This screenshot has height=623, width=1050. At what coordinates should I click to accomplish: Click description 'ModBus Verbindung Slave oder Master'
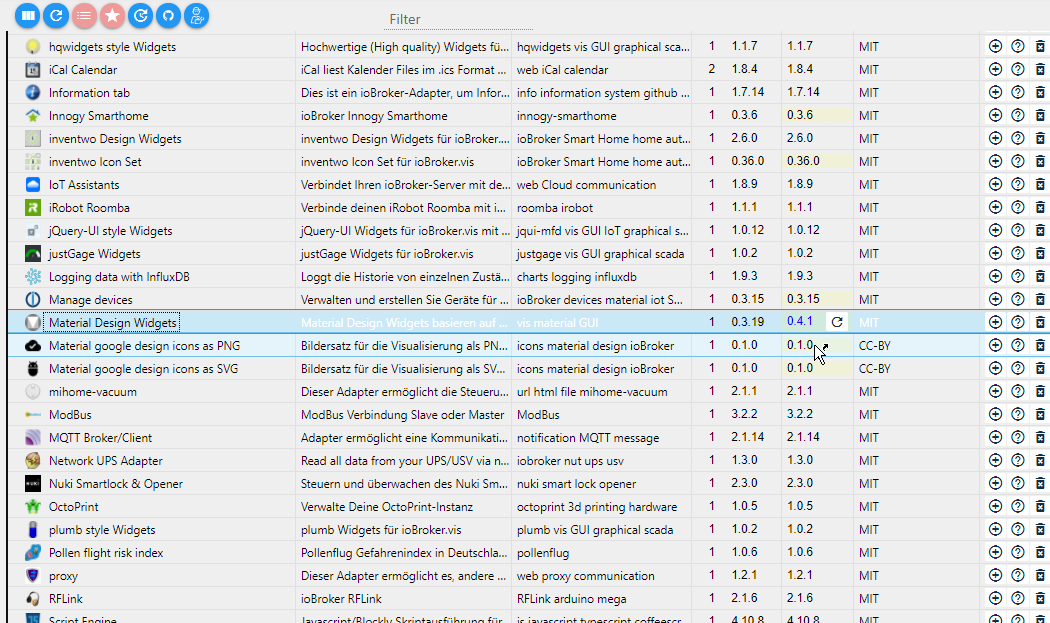(x=402, y=415)
